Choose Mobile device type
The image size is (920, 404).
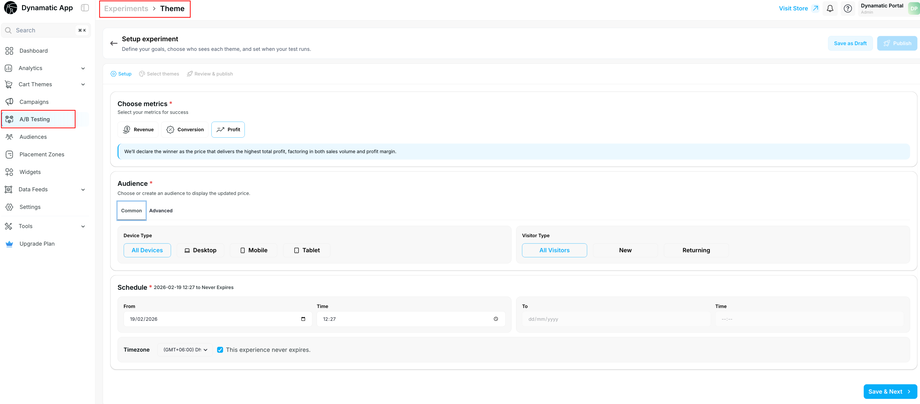tap(254, 250)
